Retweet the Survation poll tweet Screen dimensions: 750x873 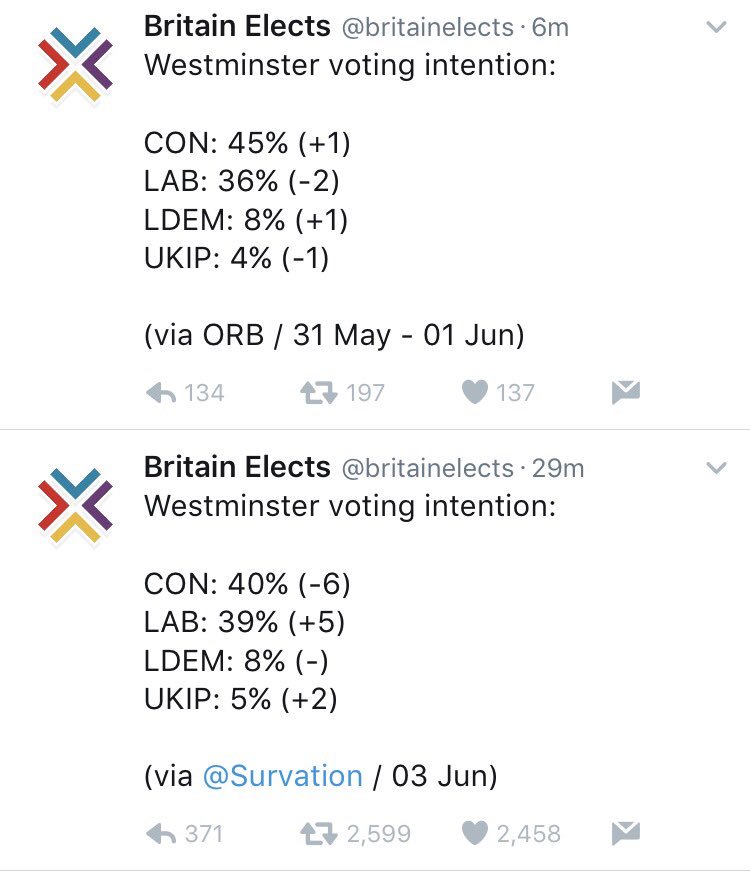[318, 833]
